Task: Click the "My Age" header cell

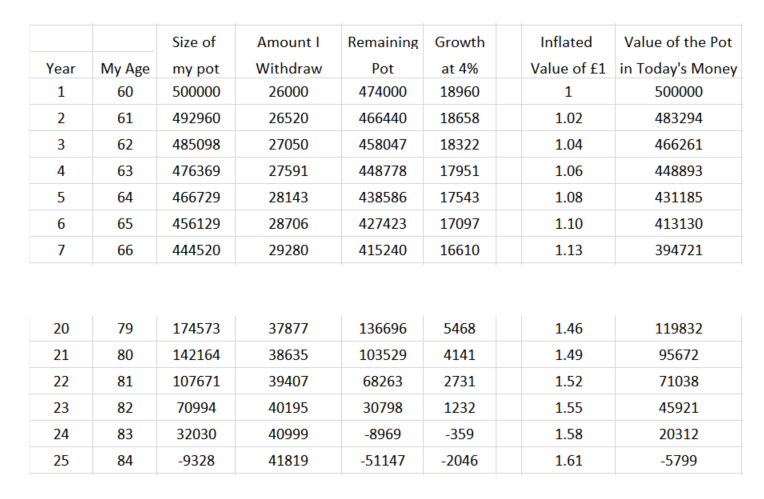Action: (x=125, y=69)
